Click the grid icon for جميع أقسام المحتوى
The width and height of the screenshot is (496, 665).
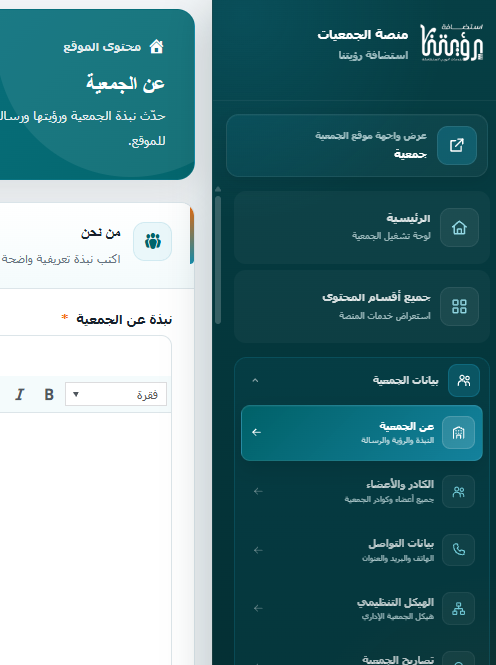click(459, 306)
